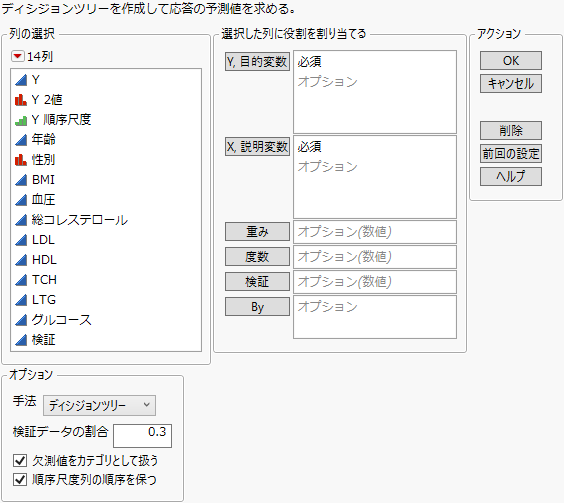Click continuous icon beside 血圧

coord(21,200)
